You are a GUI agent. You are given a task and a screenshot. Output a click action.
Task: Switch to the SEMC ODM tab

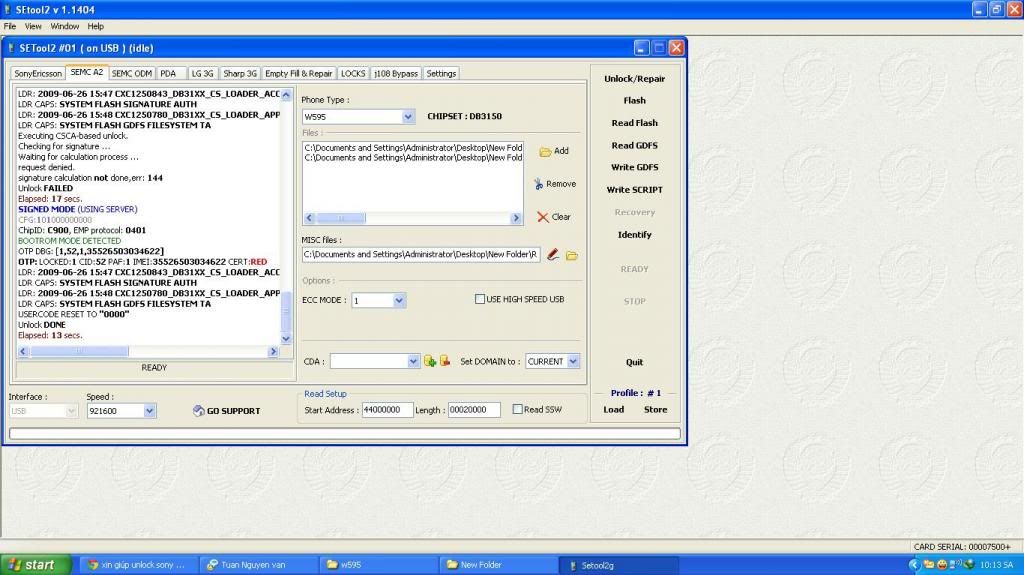[132, 74]
